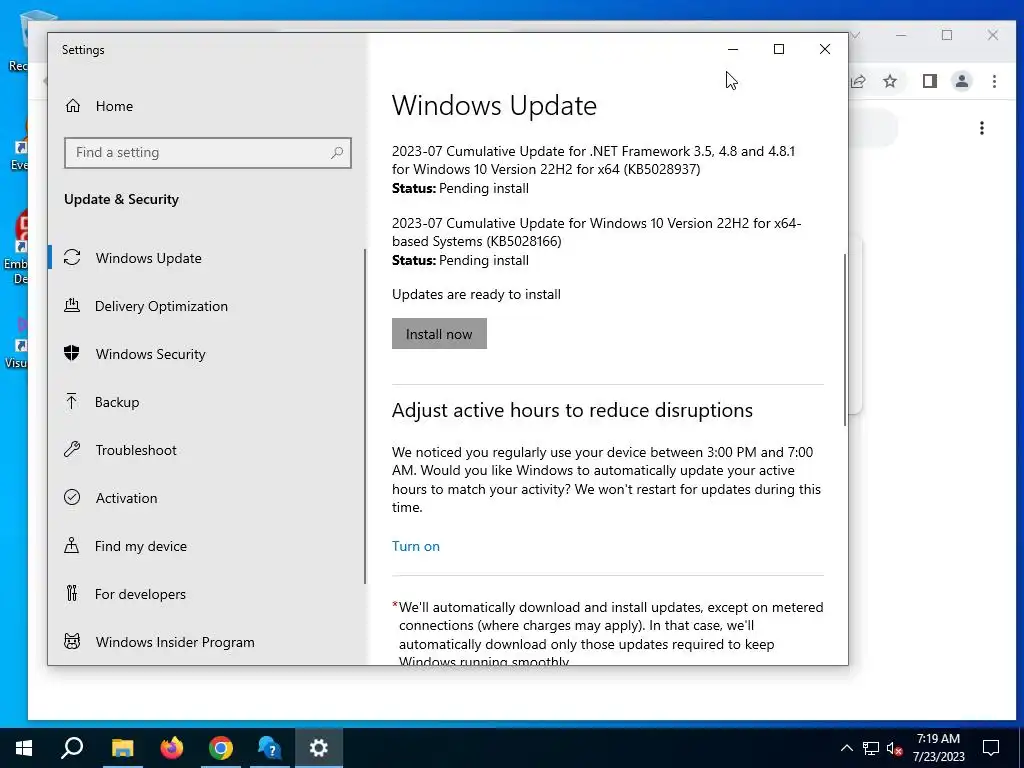1024x768 pixels.
Task: Click the KB5028166 update description text
Action: (596, 232)
